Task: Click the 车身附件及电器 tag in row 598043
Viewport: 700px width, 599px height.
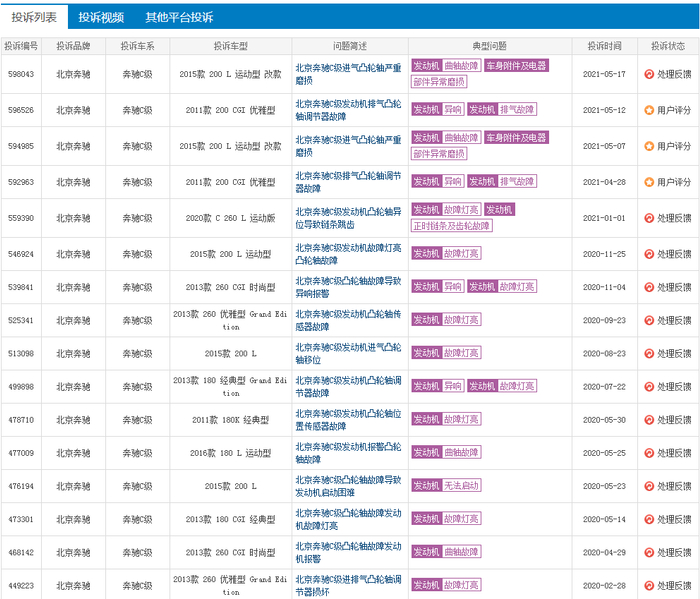Action: (517, 66)
